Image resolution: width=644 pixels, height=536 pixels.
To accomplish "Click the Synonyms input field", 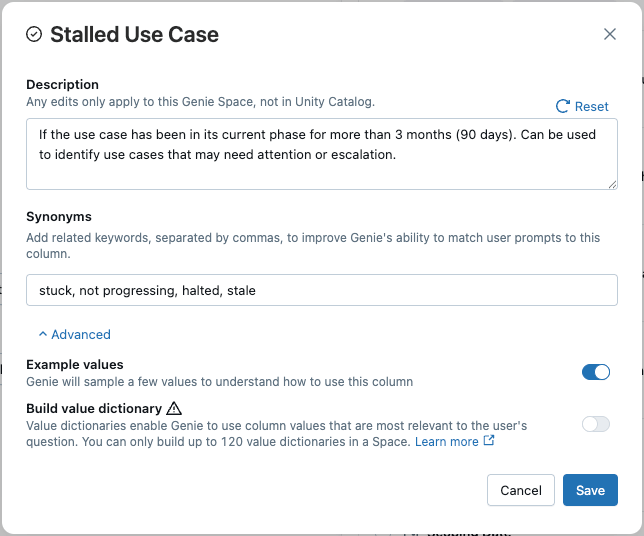I will point(321,290).
